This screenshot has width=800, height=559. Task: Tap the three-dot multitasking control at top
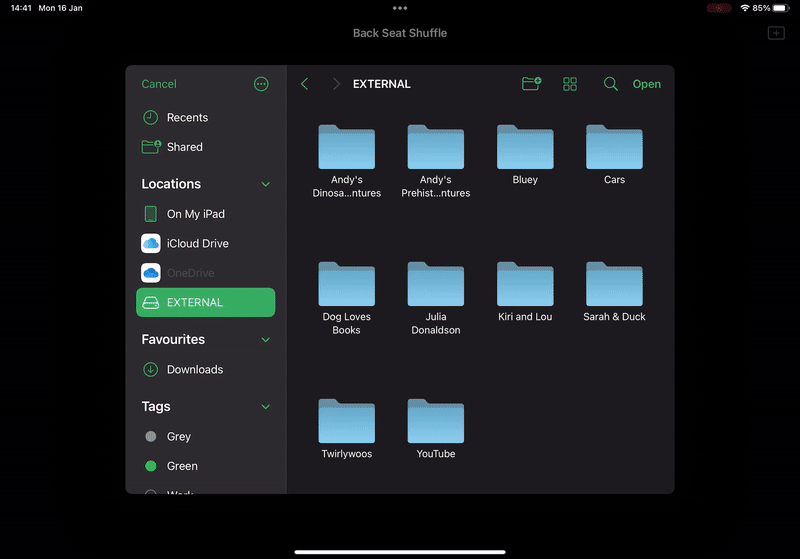[x=400, y=8]
